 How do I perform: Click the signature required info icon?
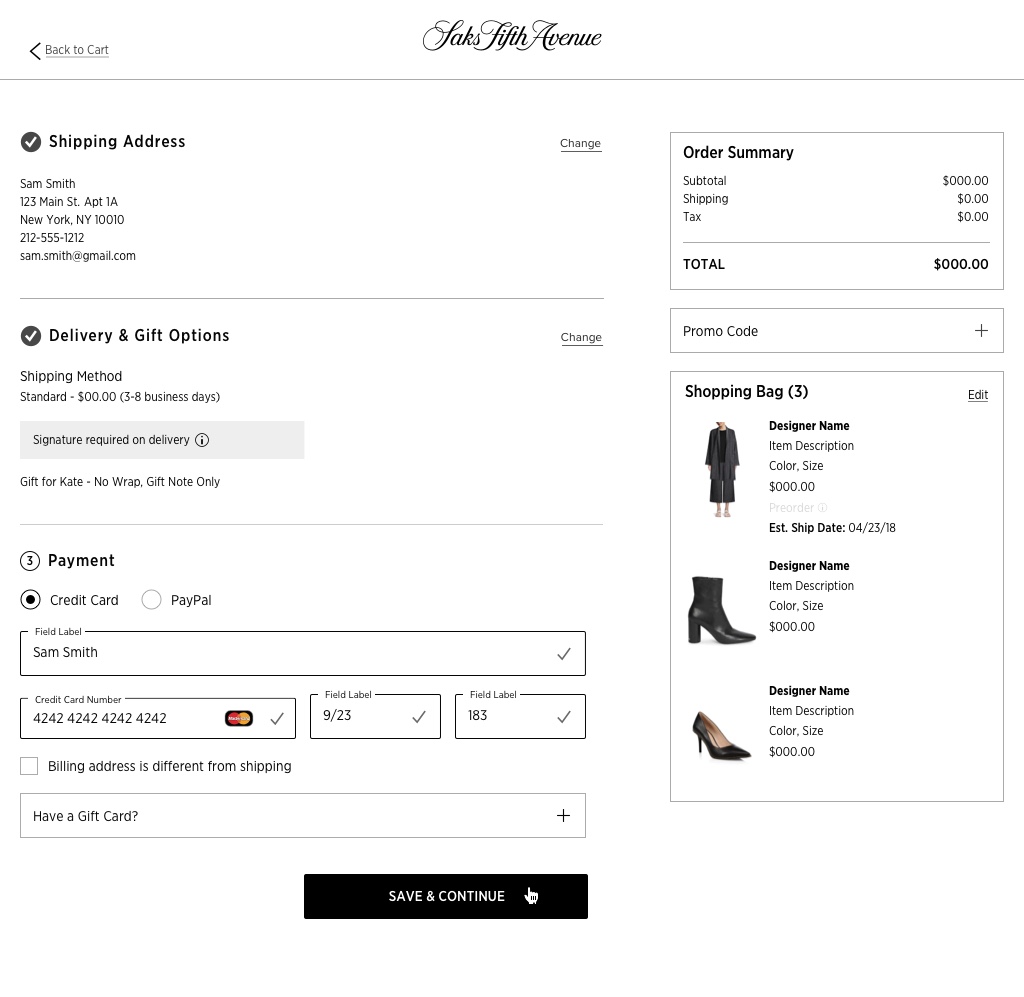click(202, 440)
